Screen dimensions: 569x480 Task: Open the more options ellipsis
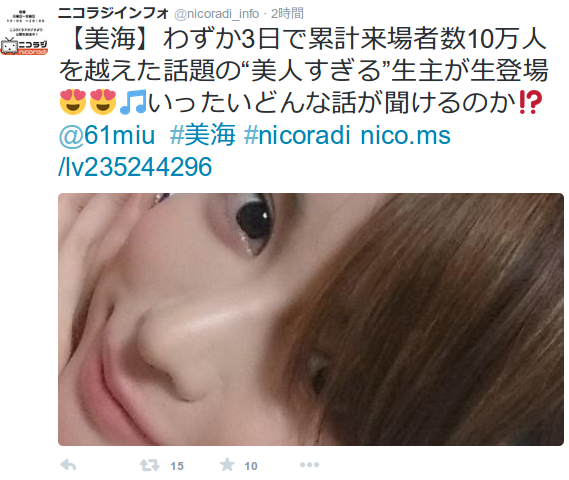click(310, 465)
